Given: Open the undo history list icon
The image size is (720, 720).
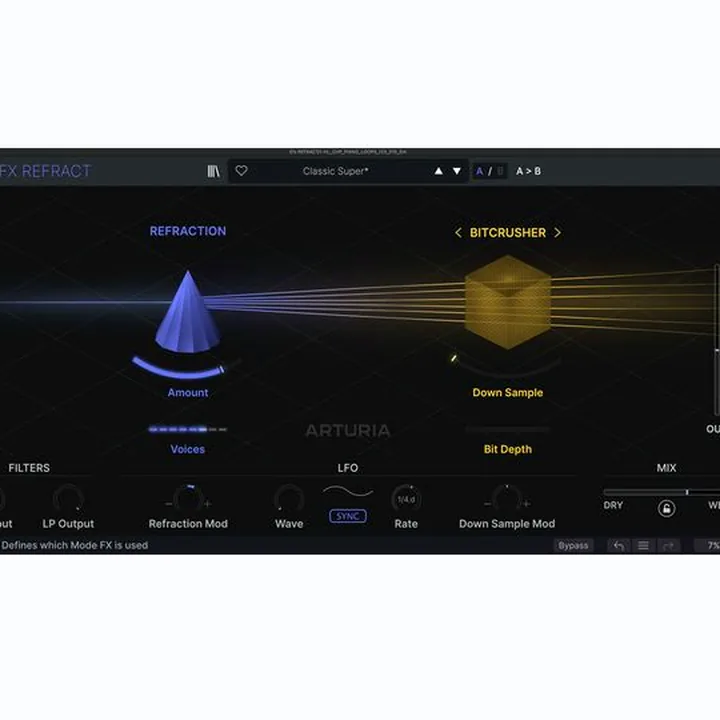Looking at the screenshot, I should click(643, 546).
